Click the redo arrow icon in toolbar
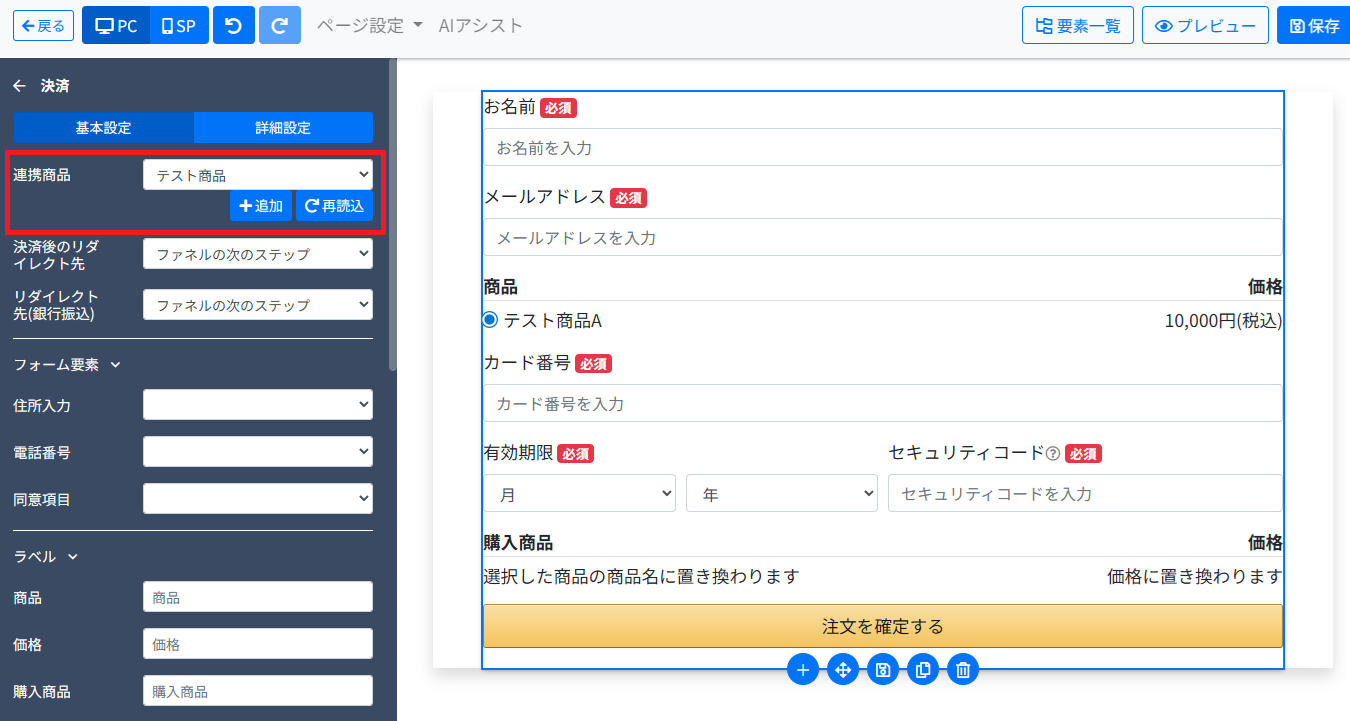The image size is (1350, 721). pos(279,26)
